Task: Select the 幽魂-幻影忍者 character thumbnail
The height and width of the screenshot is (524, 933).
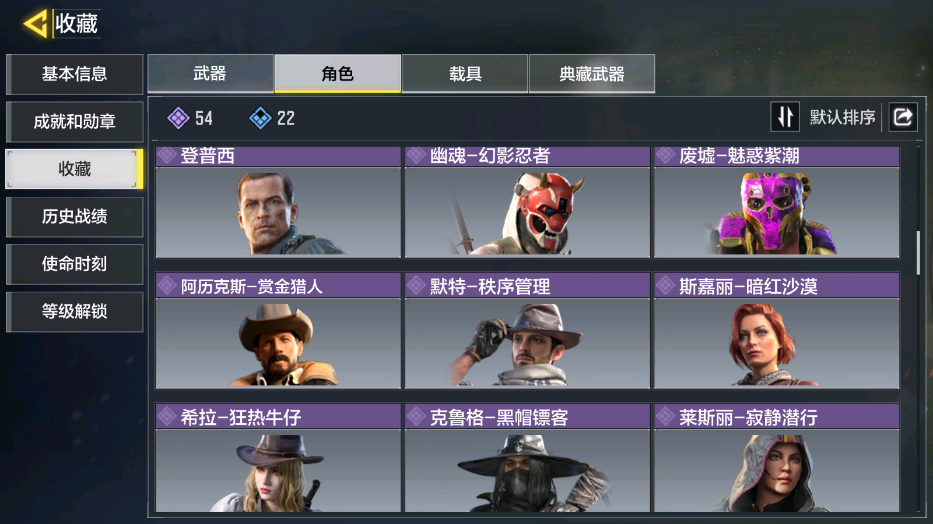Action: click(x=527, y=212)
